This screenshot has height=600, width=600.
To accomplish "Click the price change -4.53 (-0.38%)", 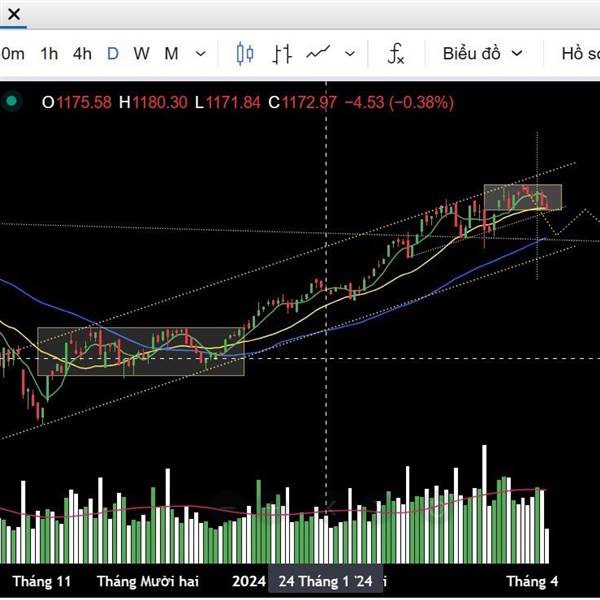I will click(x=399, y=103).
